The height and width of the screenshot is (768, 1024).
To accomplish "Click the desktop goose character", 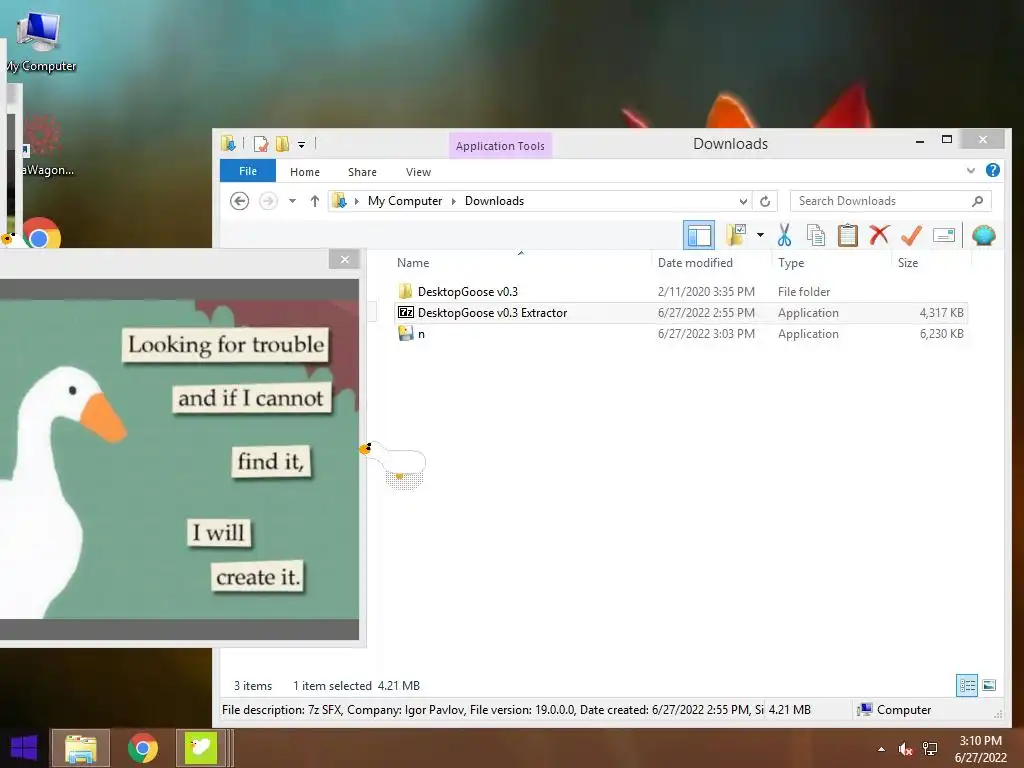I will [x=394, y=464].
